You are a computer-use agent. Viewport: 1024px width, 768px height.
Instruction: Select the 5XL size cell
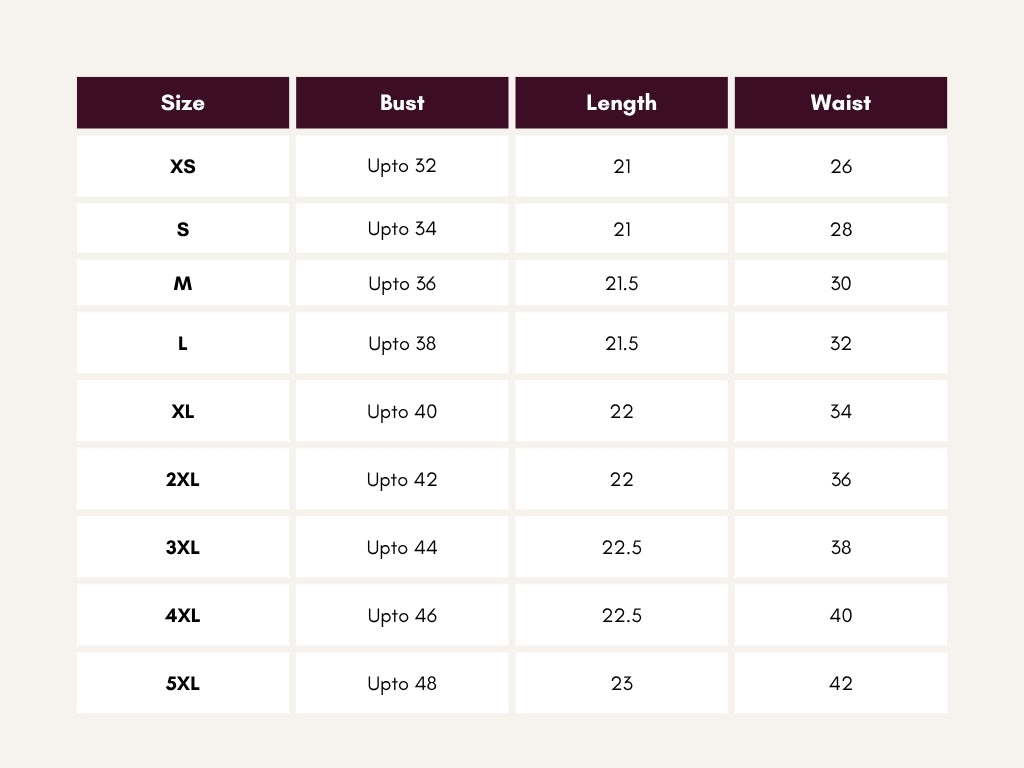(183, 683)
